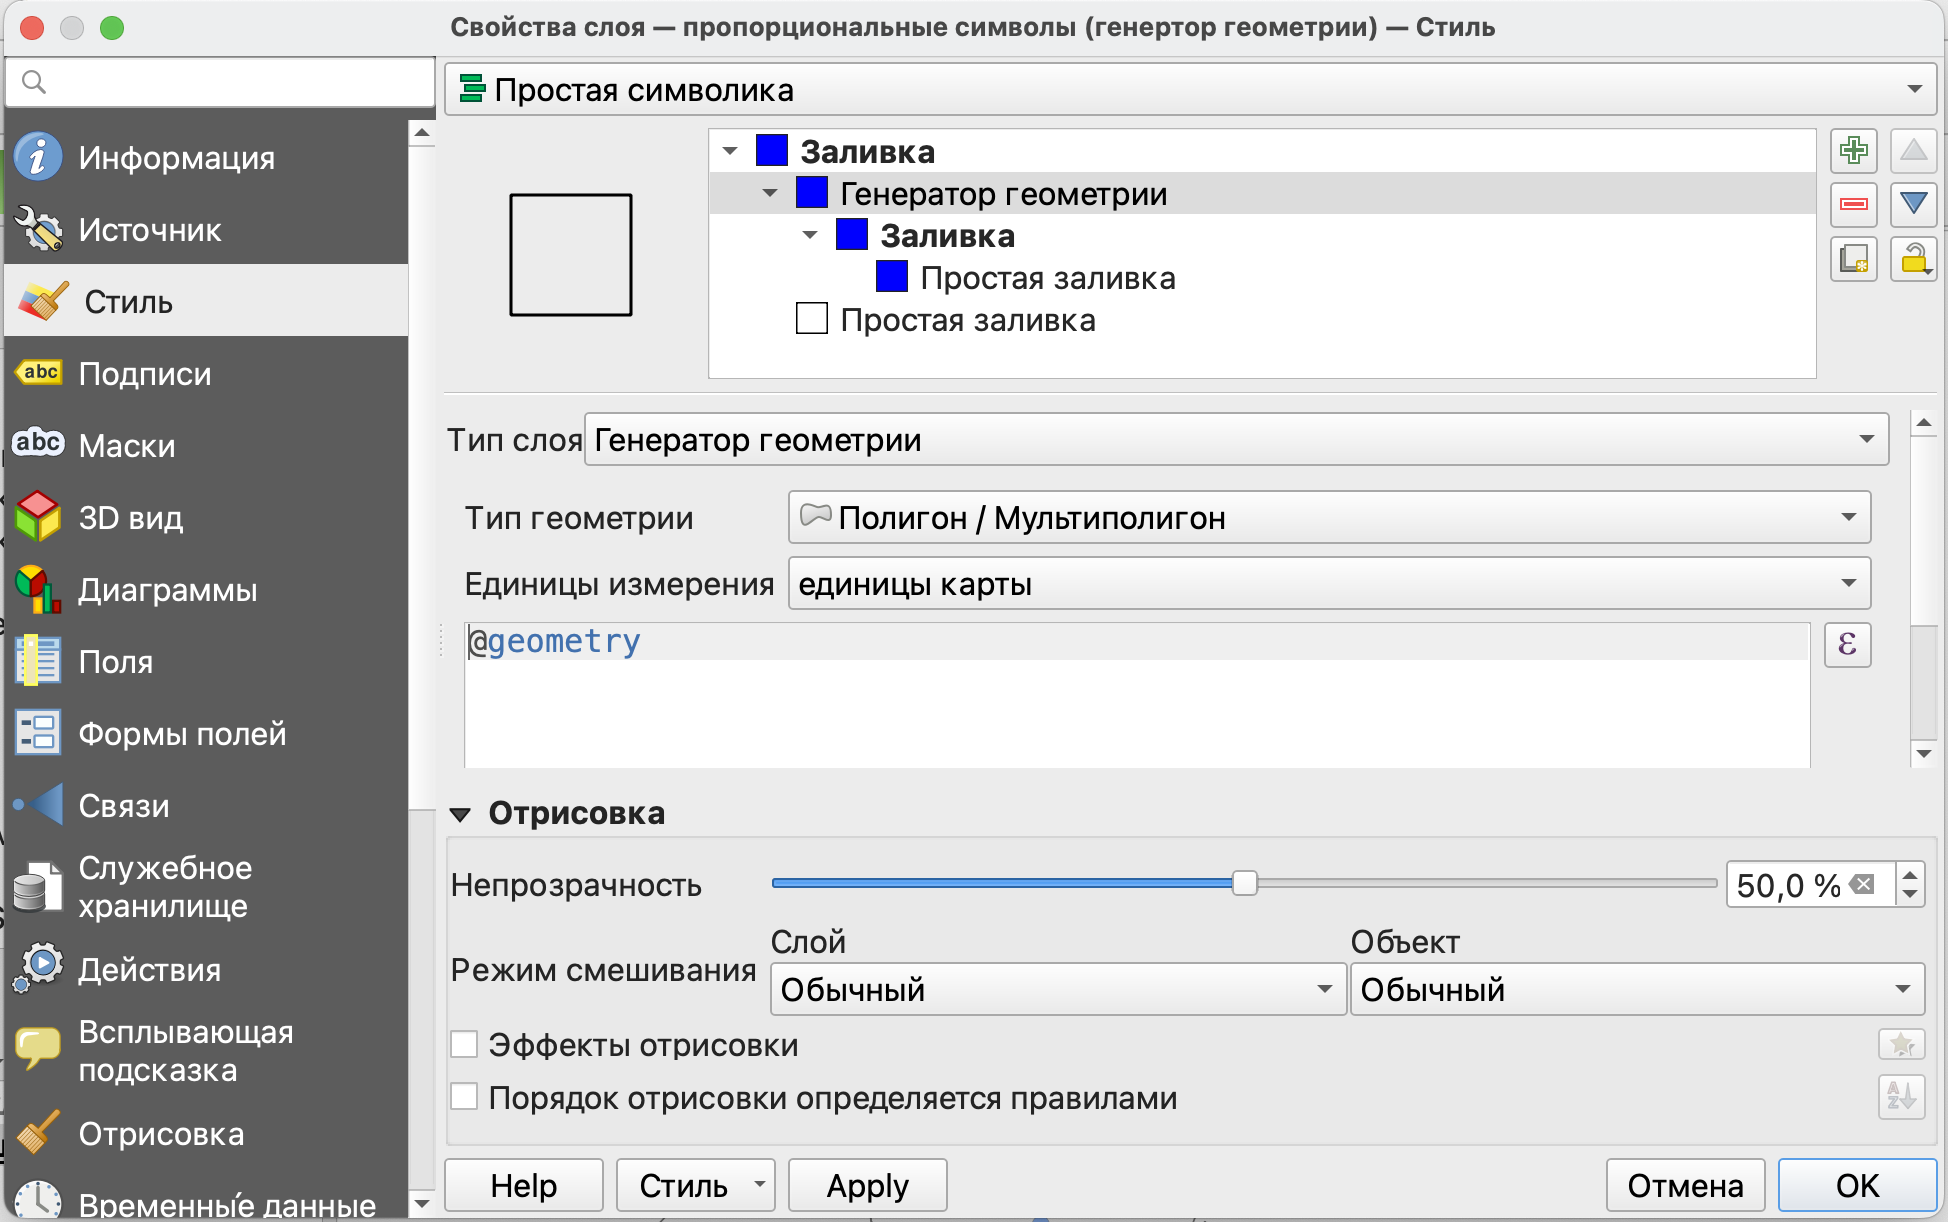Screen dimensions: 1948x1222
Task: Open symbol levels sort order icon
Action: [1901, 1098]
